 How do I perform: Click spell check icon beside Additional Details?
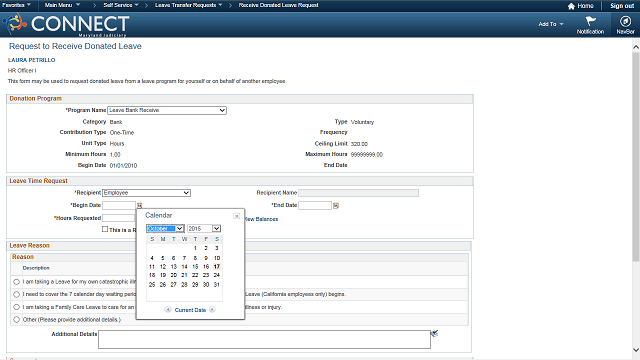[435, 333]
